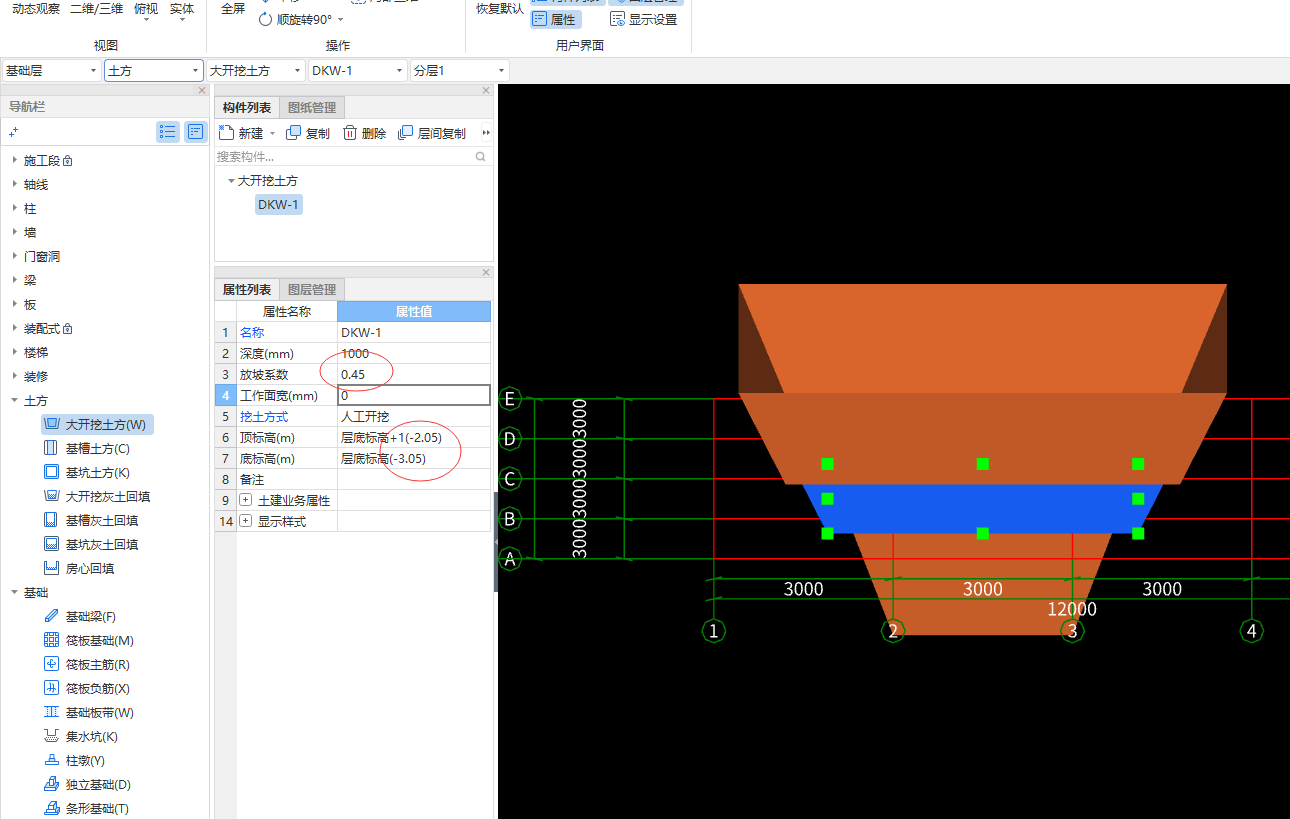This screenshot has width=1290, height=819.
Task: Click the 工作面宽 value field
Action: coord(414,395)
